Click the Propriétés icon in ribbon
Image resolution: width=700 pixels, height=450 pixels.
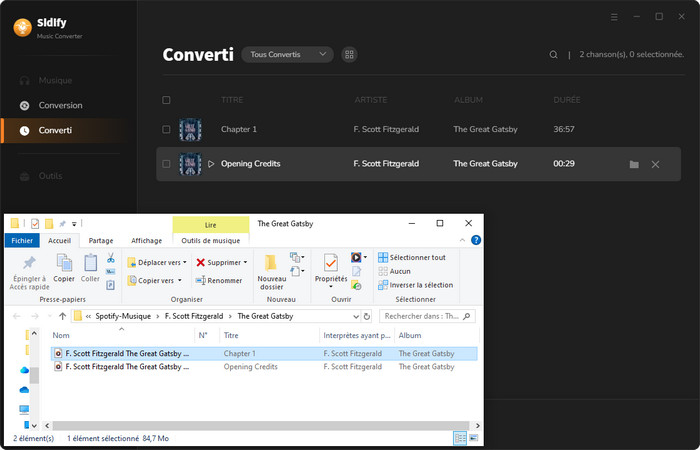330,264
